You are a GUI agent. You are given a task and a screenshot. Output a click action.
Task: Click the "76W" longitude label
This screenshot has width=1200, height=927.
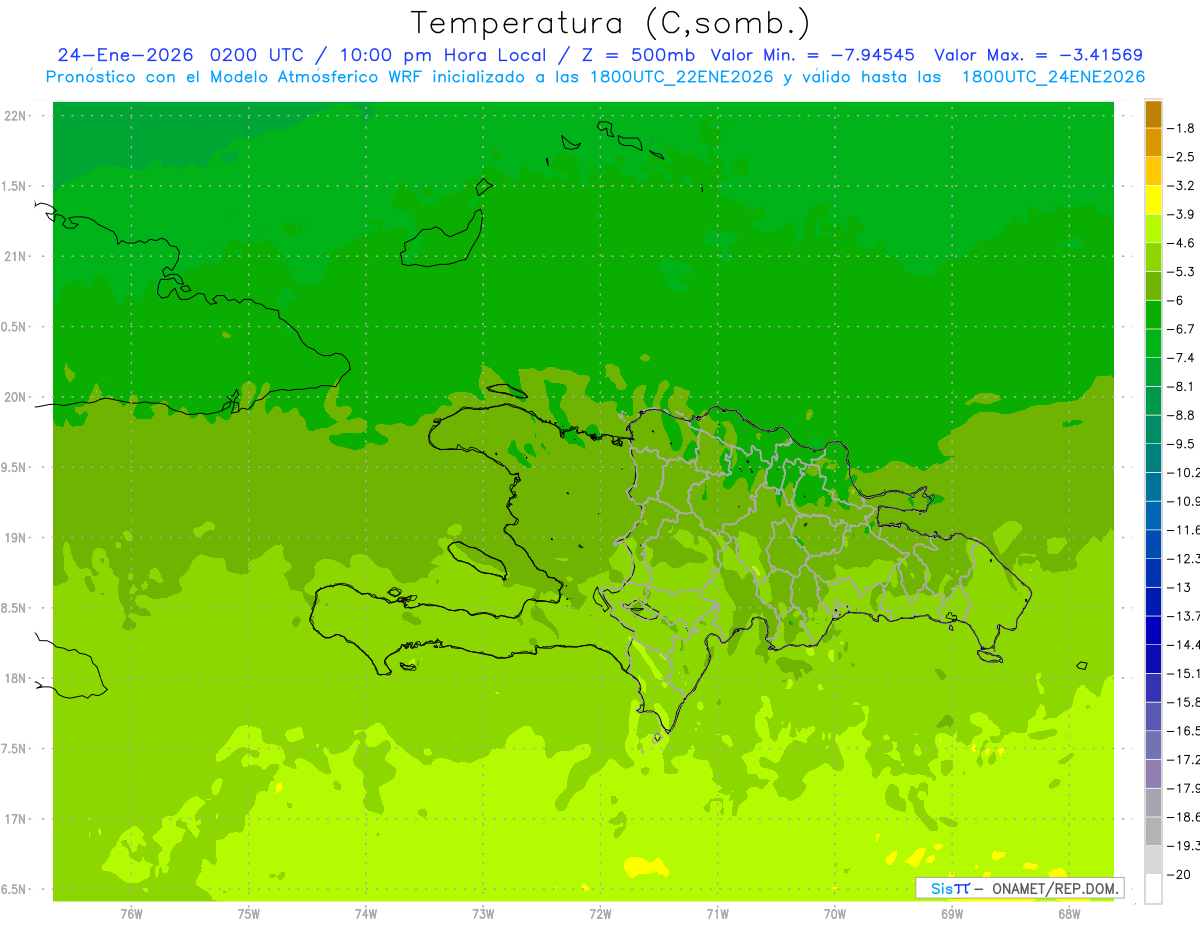coord(131,914)
